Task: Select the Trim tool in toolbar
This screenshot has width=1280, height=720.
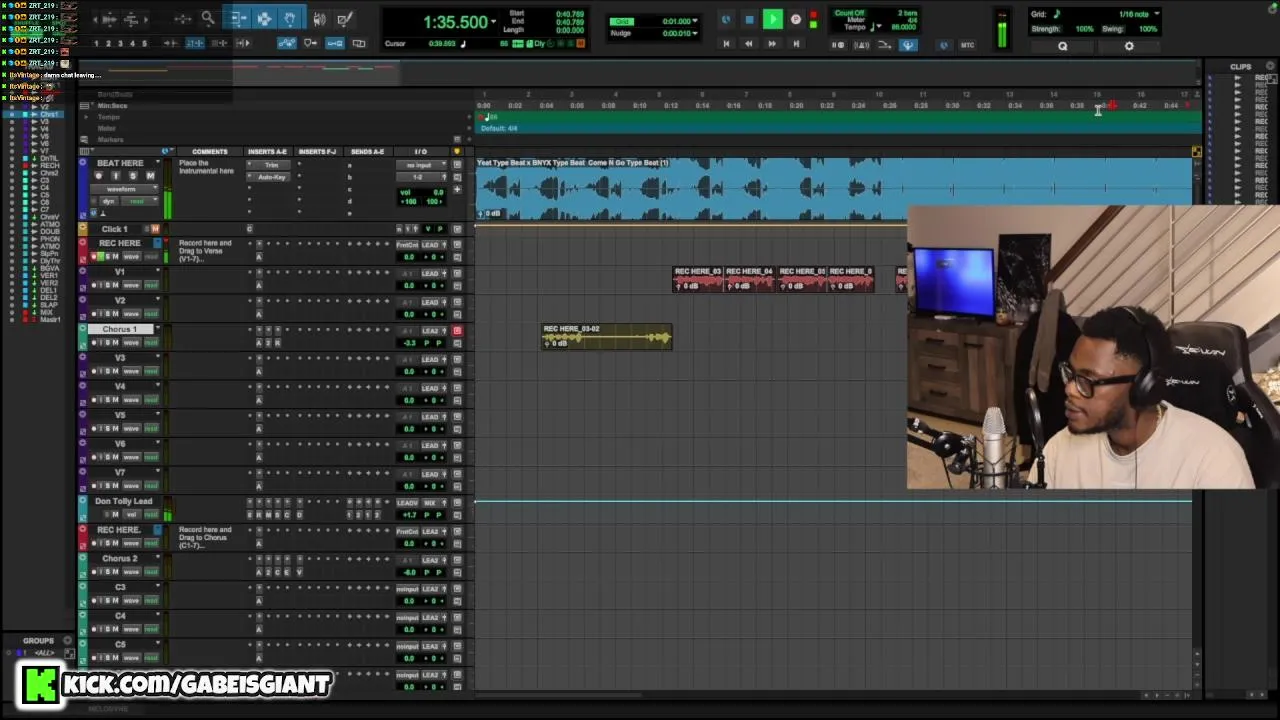Action: click(x=237, y=18)
